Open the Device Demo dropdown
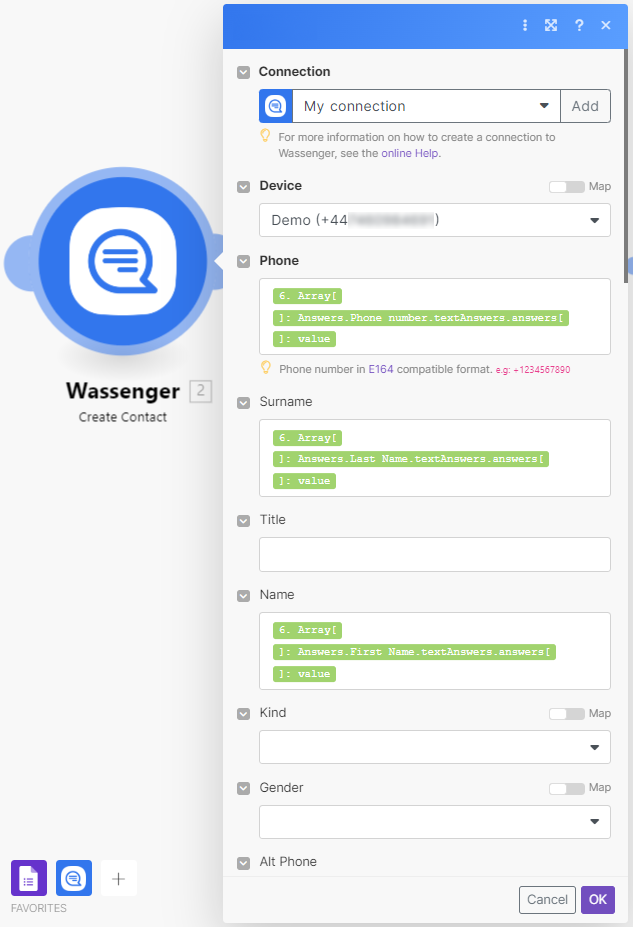The image size is (633, 927). point(435,221)
